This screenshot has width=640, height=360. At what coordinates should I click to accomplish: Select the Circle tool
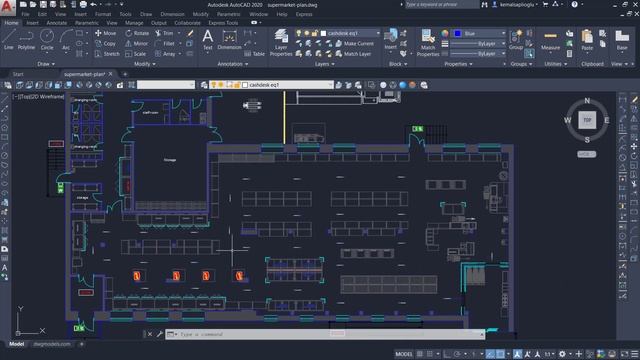pos(47,40)
